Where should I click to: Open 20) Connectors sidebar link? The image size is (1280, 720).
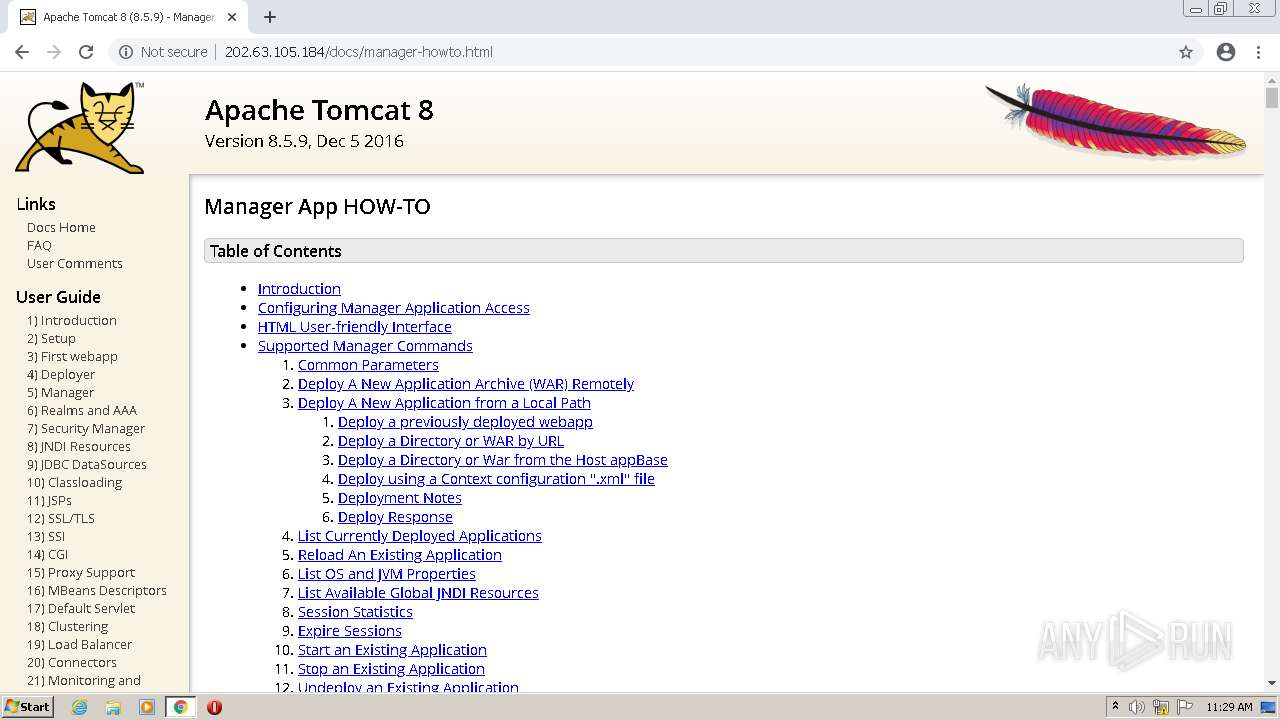coord(72,662)
